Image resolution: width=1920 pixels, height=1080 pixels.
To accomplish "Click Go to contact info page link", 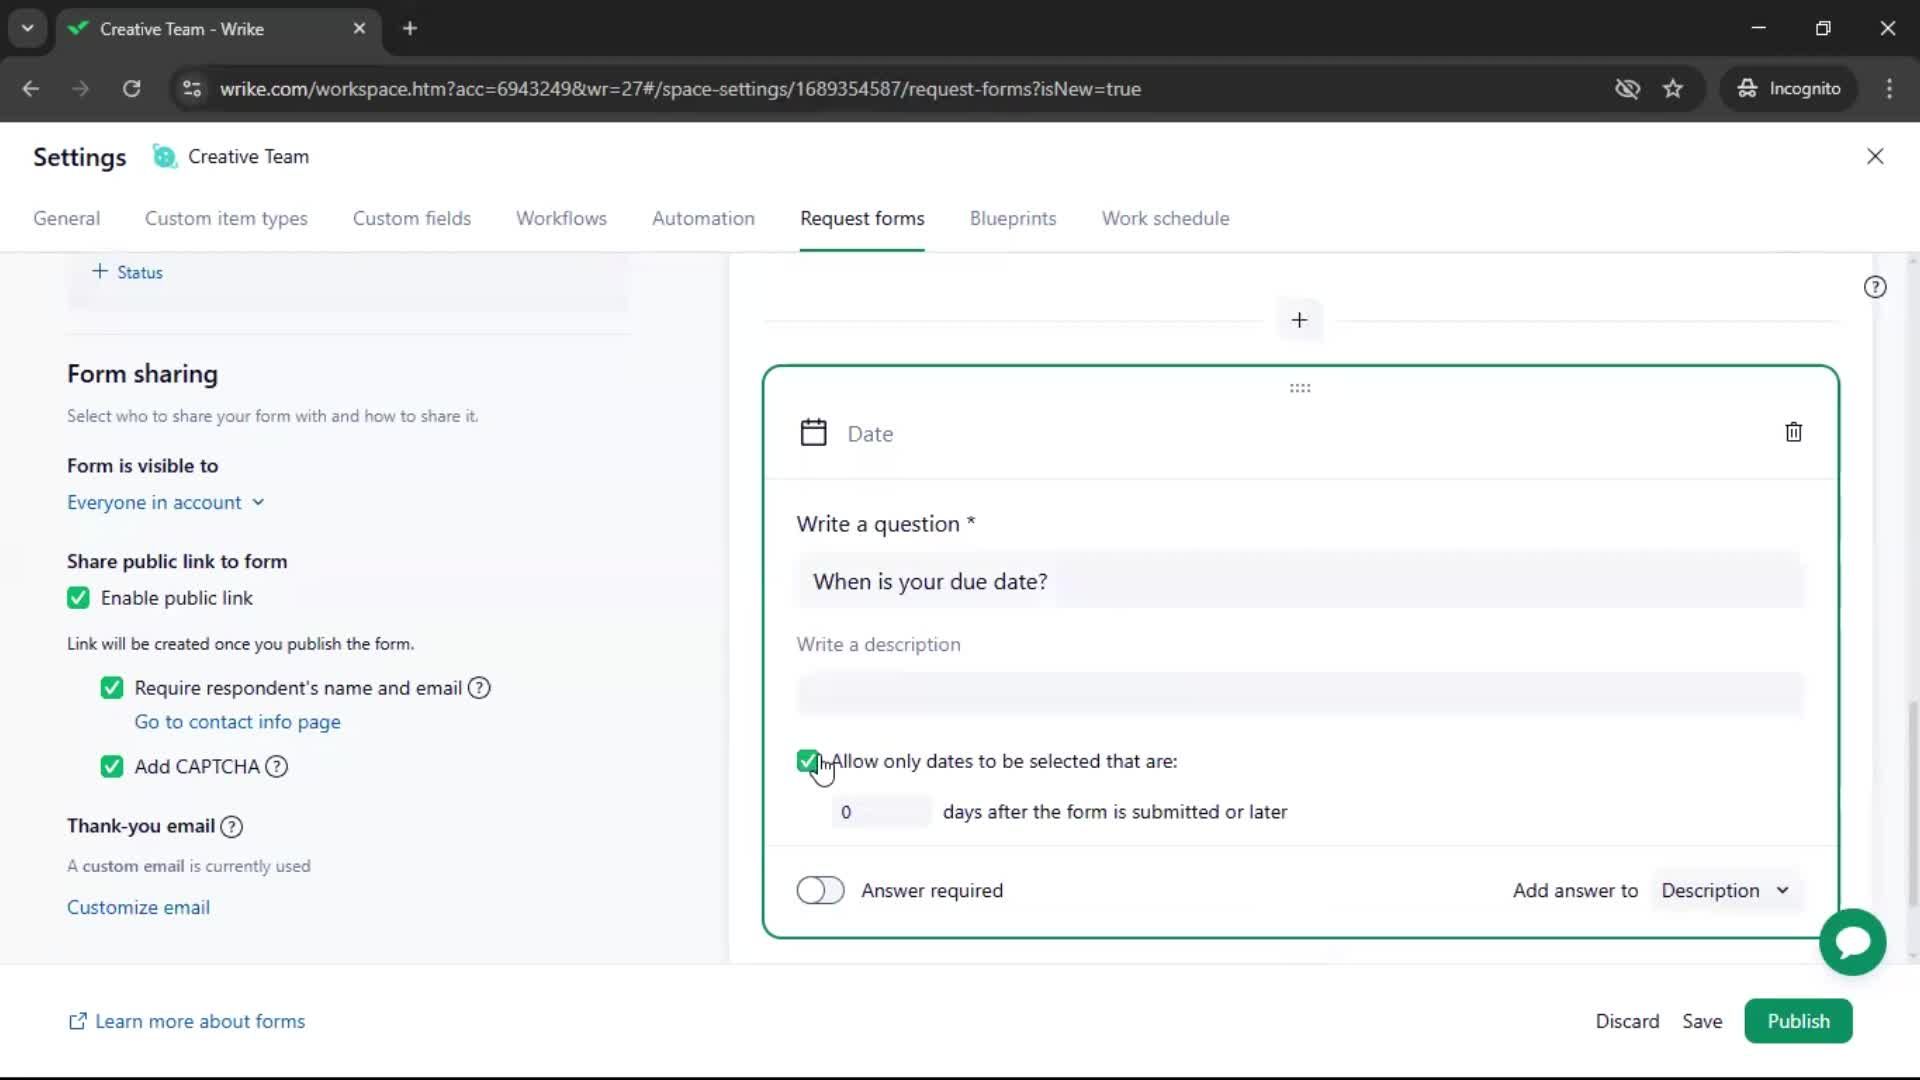I will tap(237, 722).
